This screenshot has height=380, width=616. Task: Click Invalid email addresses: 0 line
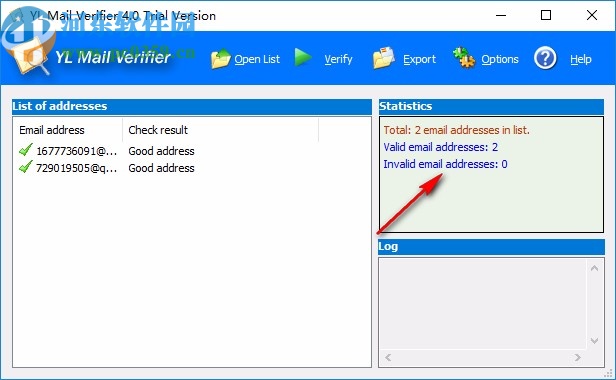click(445, 164)
